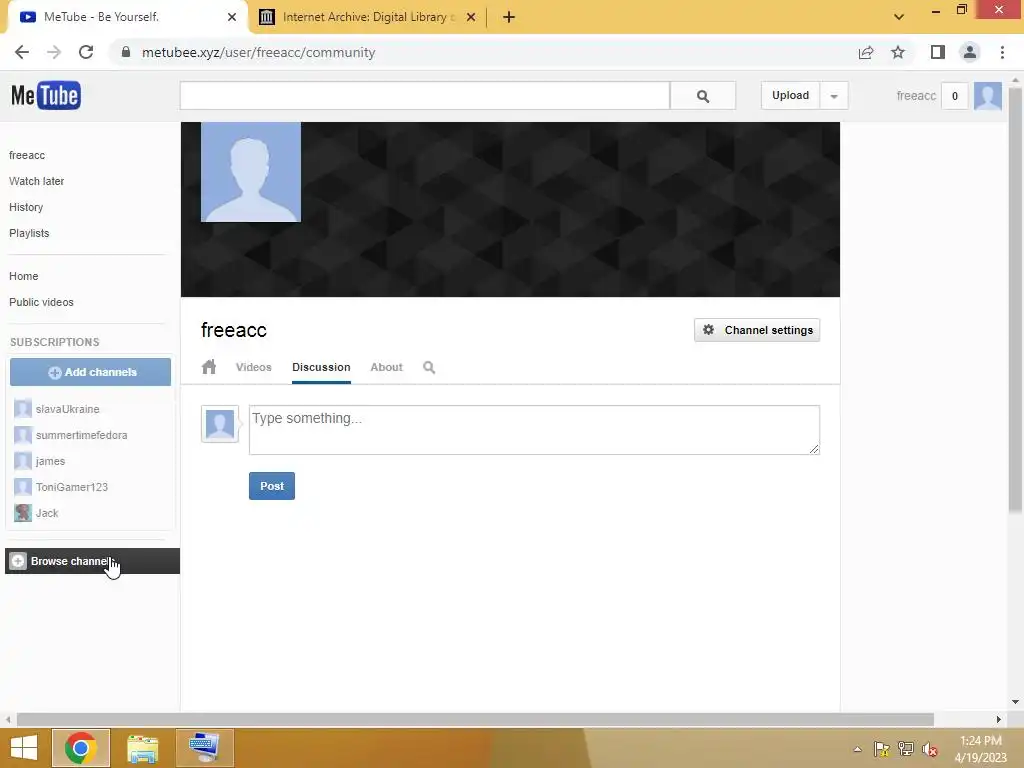Viewport: 1024px width, 768px height.
Task: Open Playlists in the sidebar
Action: coord(29,233)
